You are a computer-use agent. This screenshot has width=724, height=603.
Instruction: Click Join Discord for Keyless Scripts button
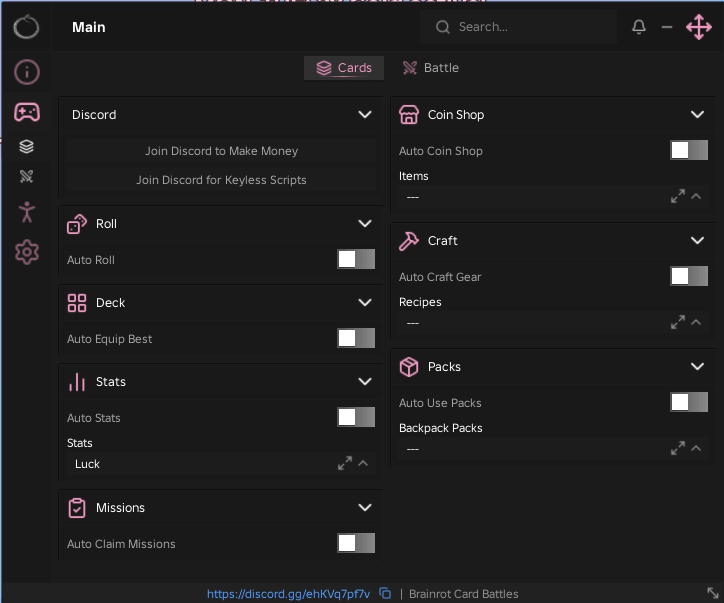click(x=221, y=180)
